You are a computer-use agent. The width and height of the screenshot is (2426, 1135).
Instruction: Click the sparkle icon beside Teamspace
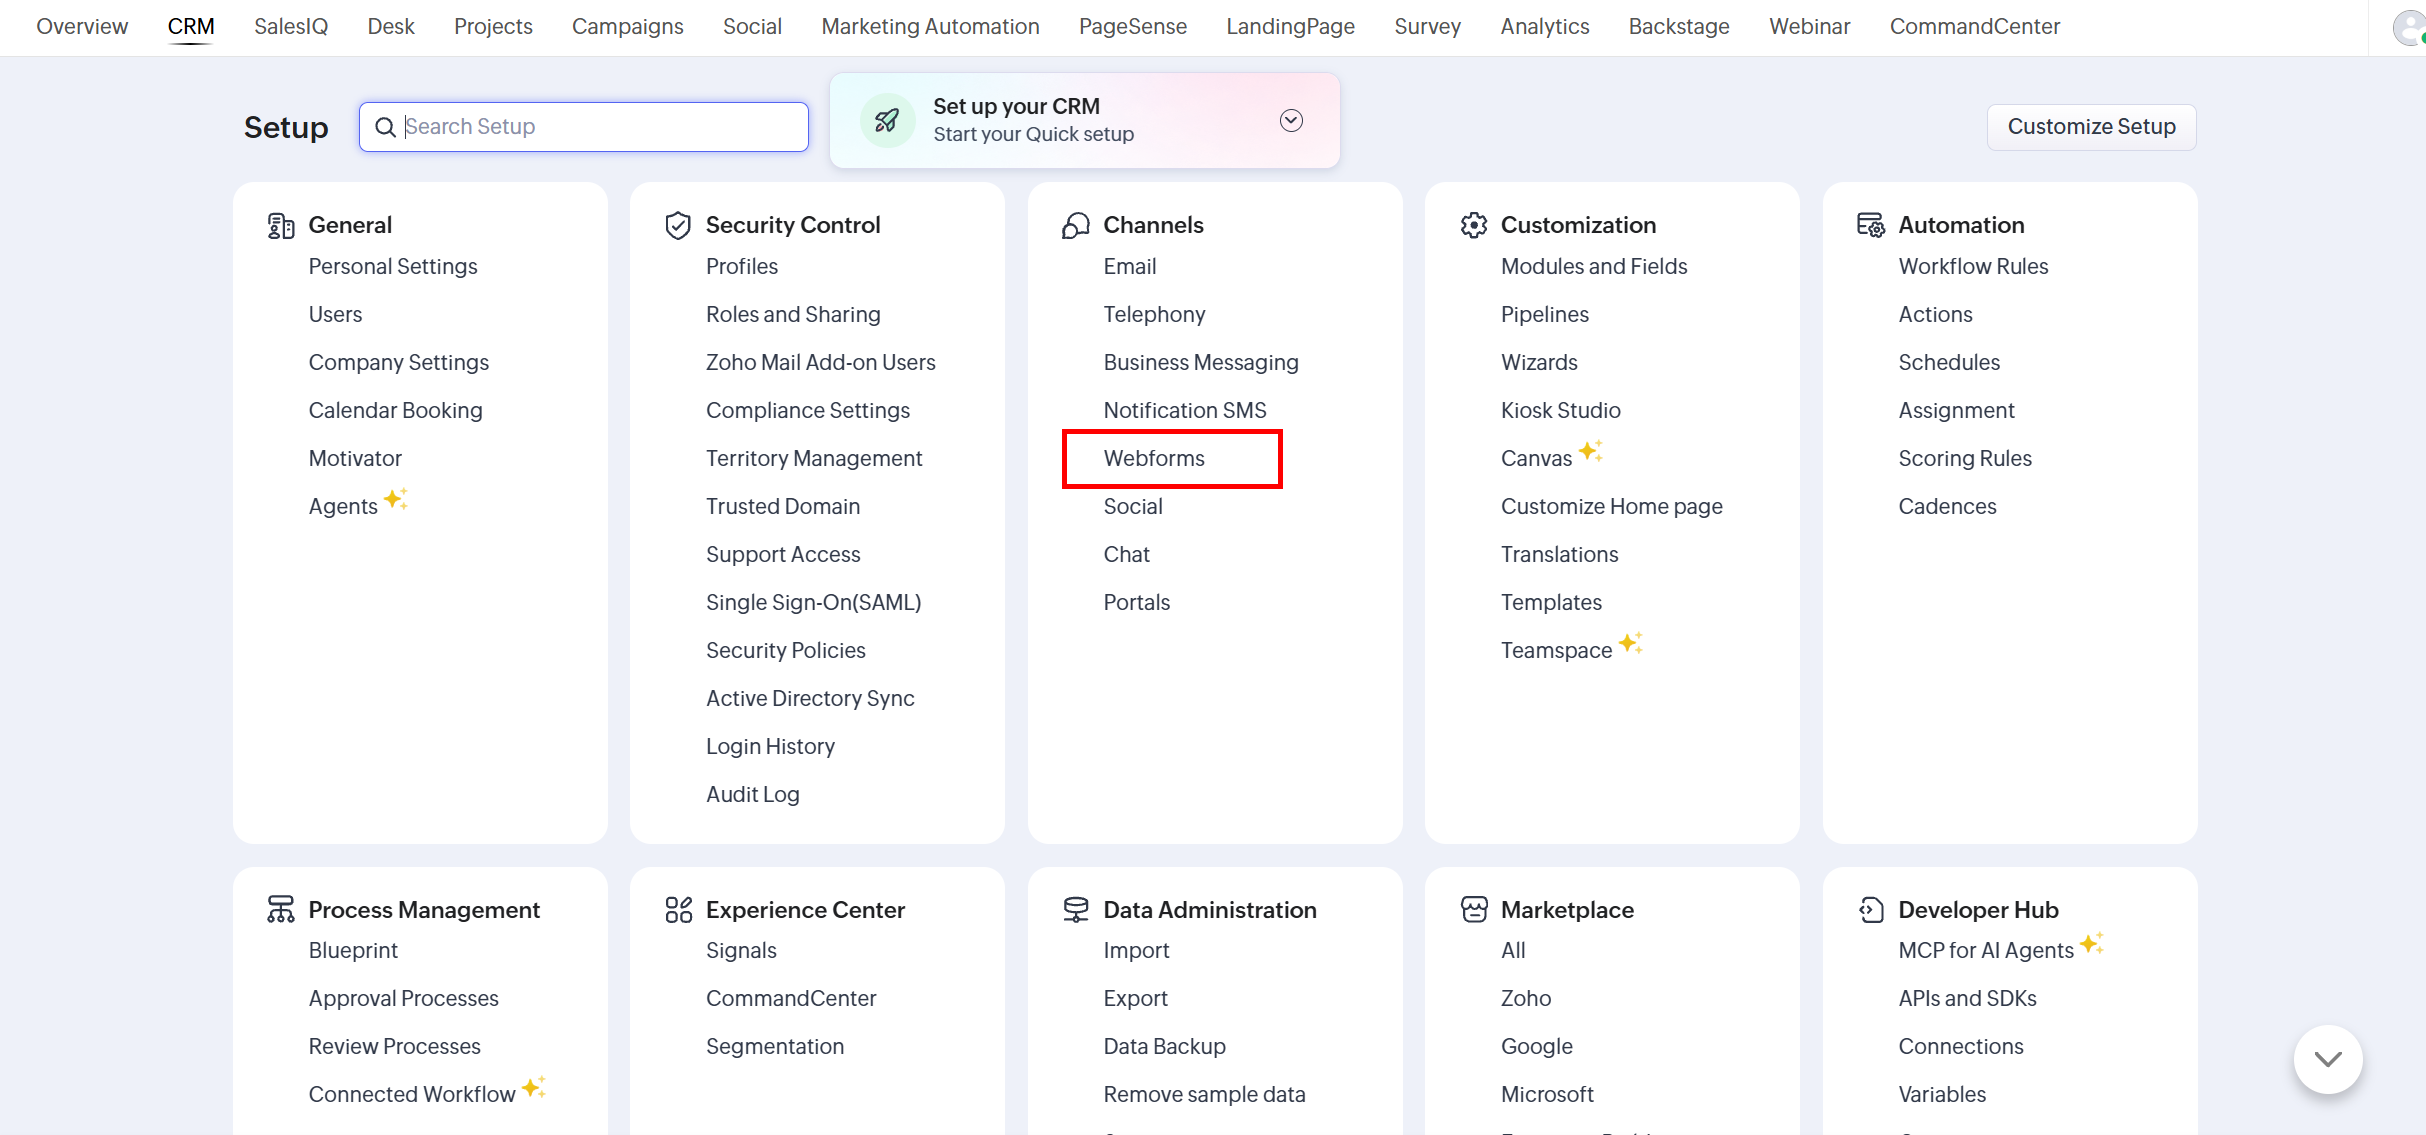1631,642
